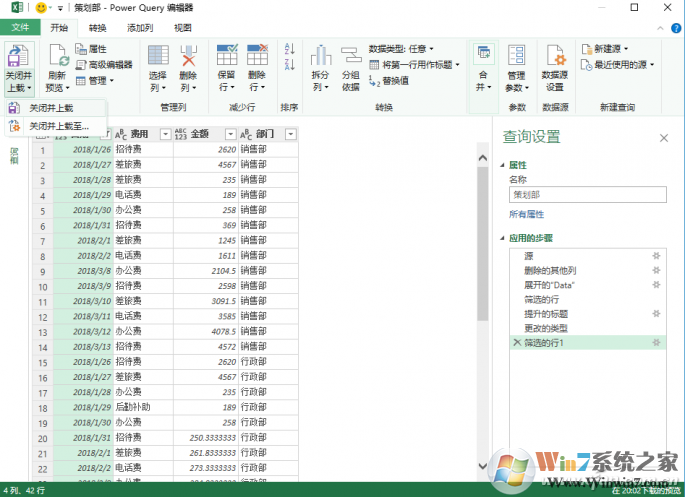Click the 删除列 (Remove Columns) icon
This screenshot has height=497, width=685.
(x=188, y=55)
